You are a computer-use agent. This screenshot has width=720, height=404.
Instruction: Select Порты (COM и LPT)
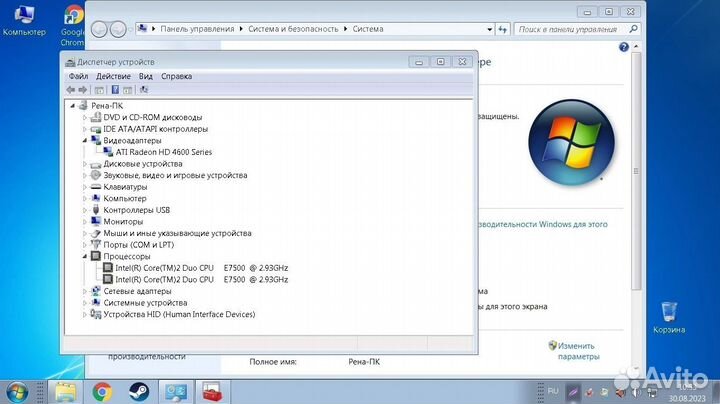(138, 245)
